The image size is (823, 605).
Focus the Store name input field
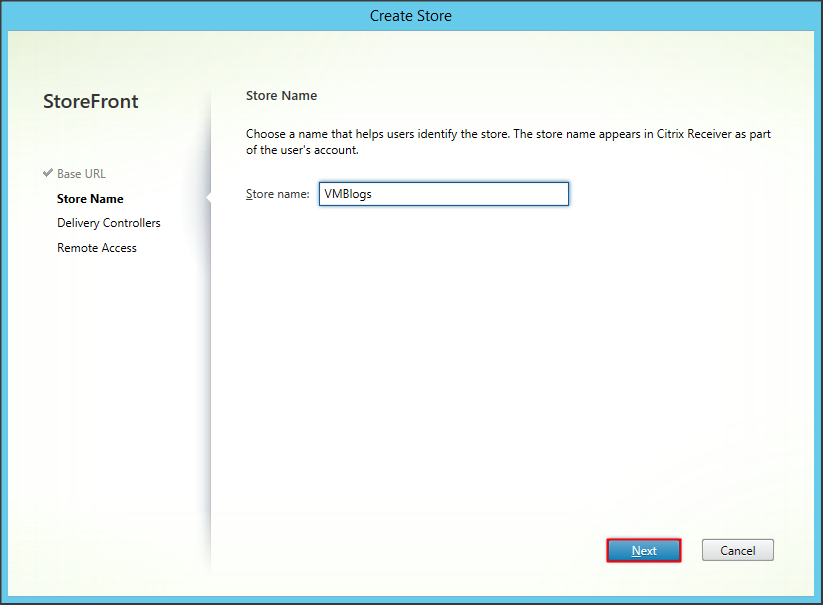443,194
